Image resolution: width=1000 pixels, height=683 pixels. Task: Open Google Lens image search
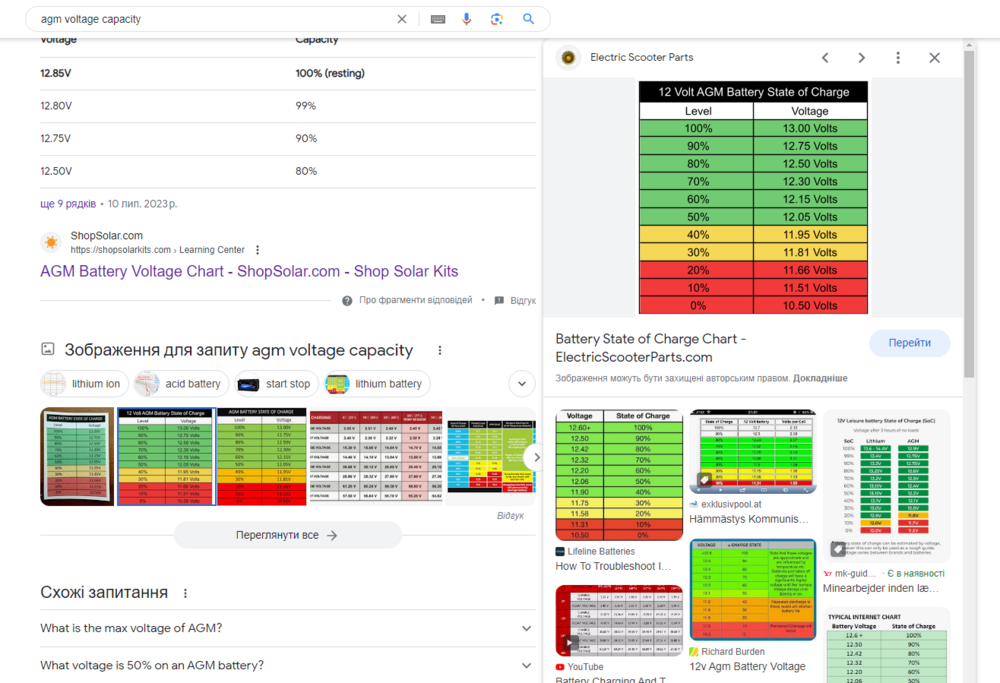(x=496, y=19)
